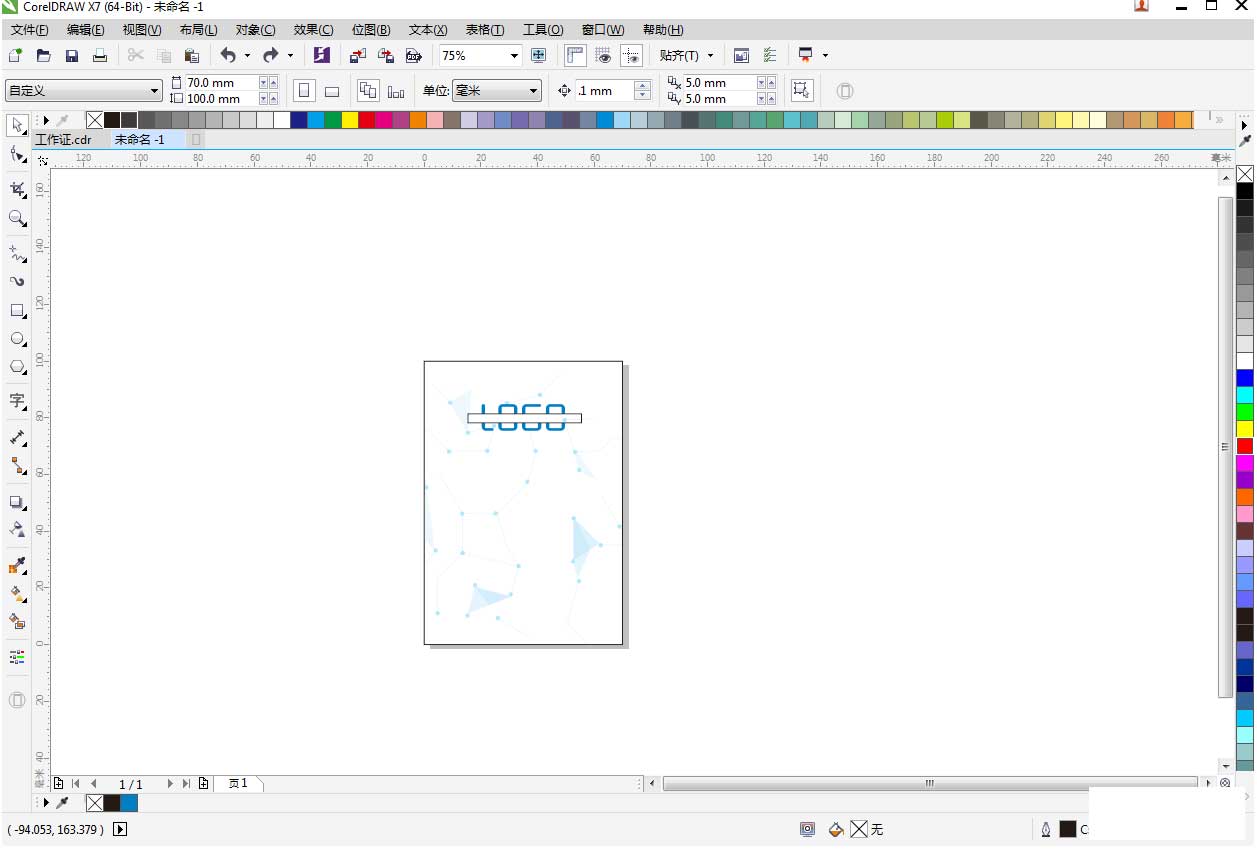Click the Open file icon
The width and height of the screenshot is (1257, 849).
[x=43, y=56]
